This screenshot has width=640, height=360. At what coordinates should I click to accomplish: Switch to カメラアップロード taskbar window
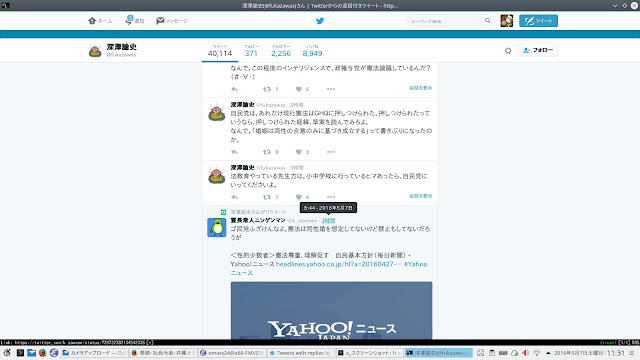(x=94, y=353)
